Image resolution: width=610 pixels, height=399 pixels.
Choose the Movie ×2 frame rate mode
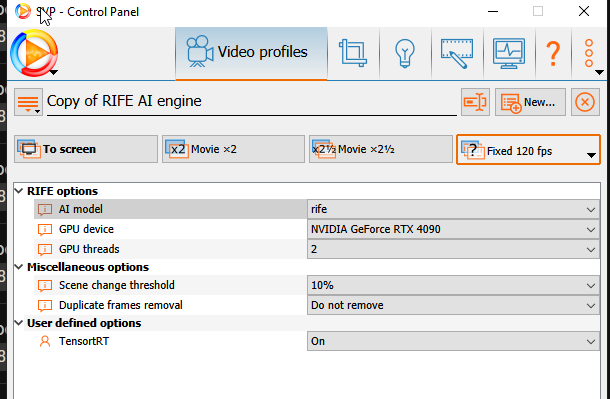tap(233, 149)
